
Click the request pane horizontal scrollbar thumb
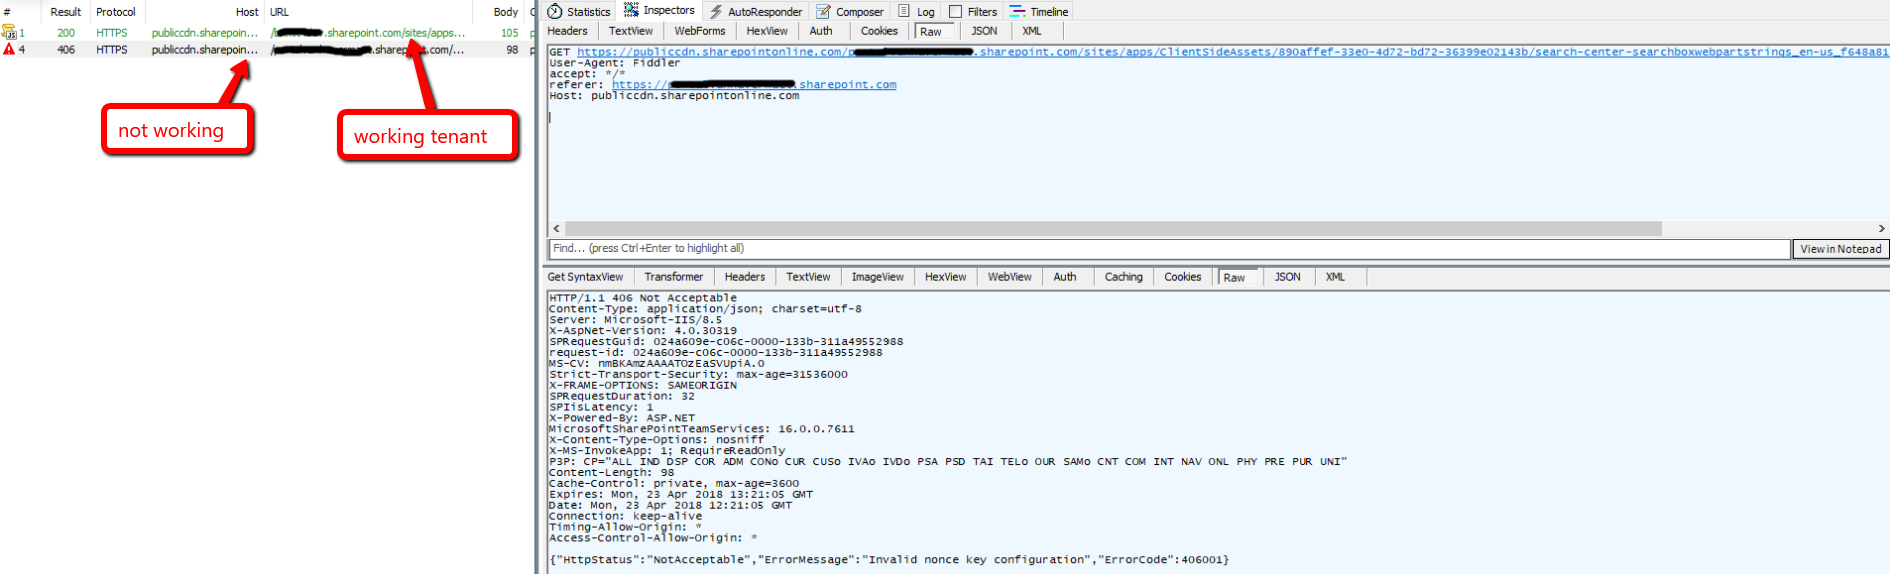click(x=1113, y=229)
